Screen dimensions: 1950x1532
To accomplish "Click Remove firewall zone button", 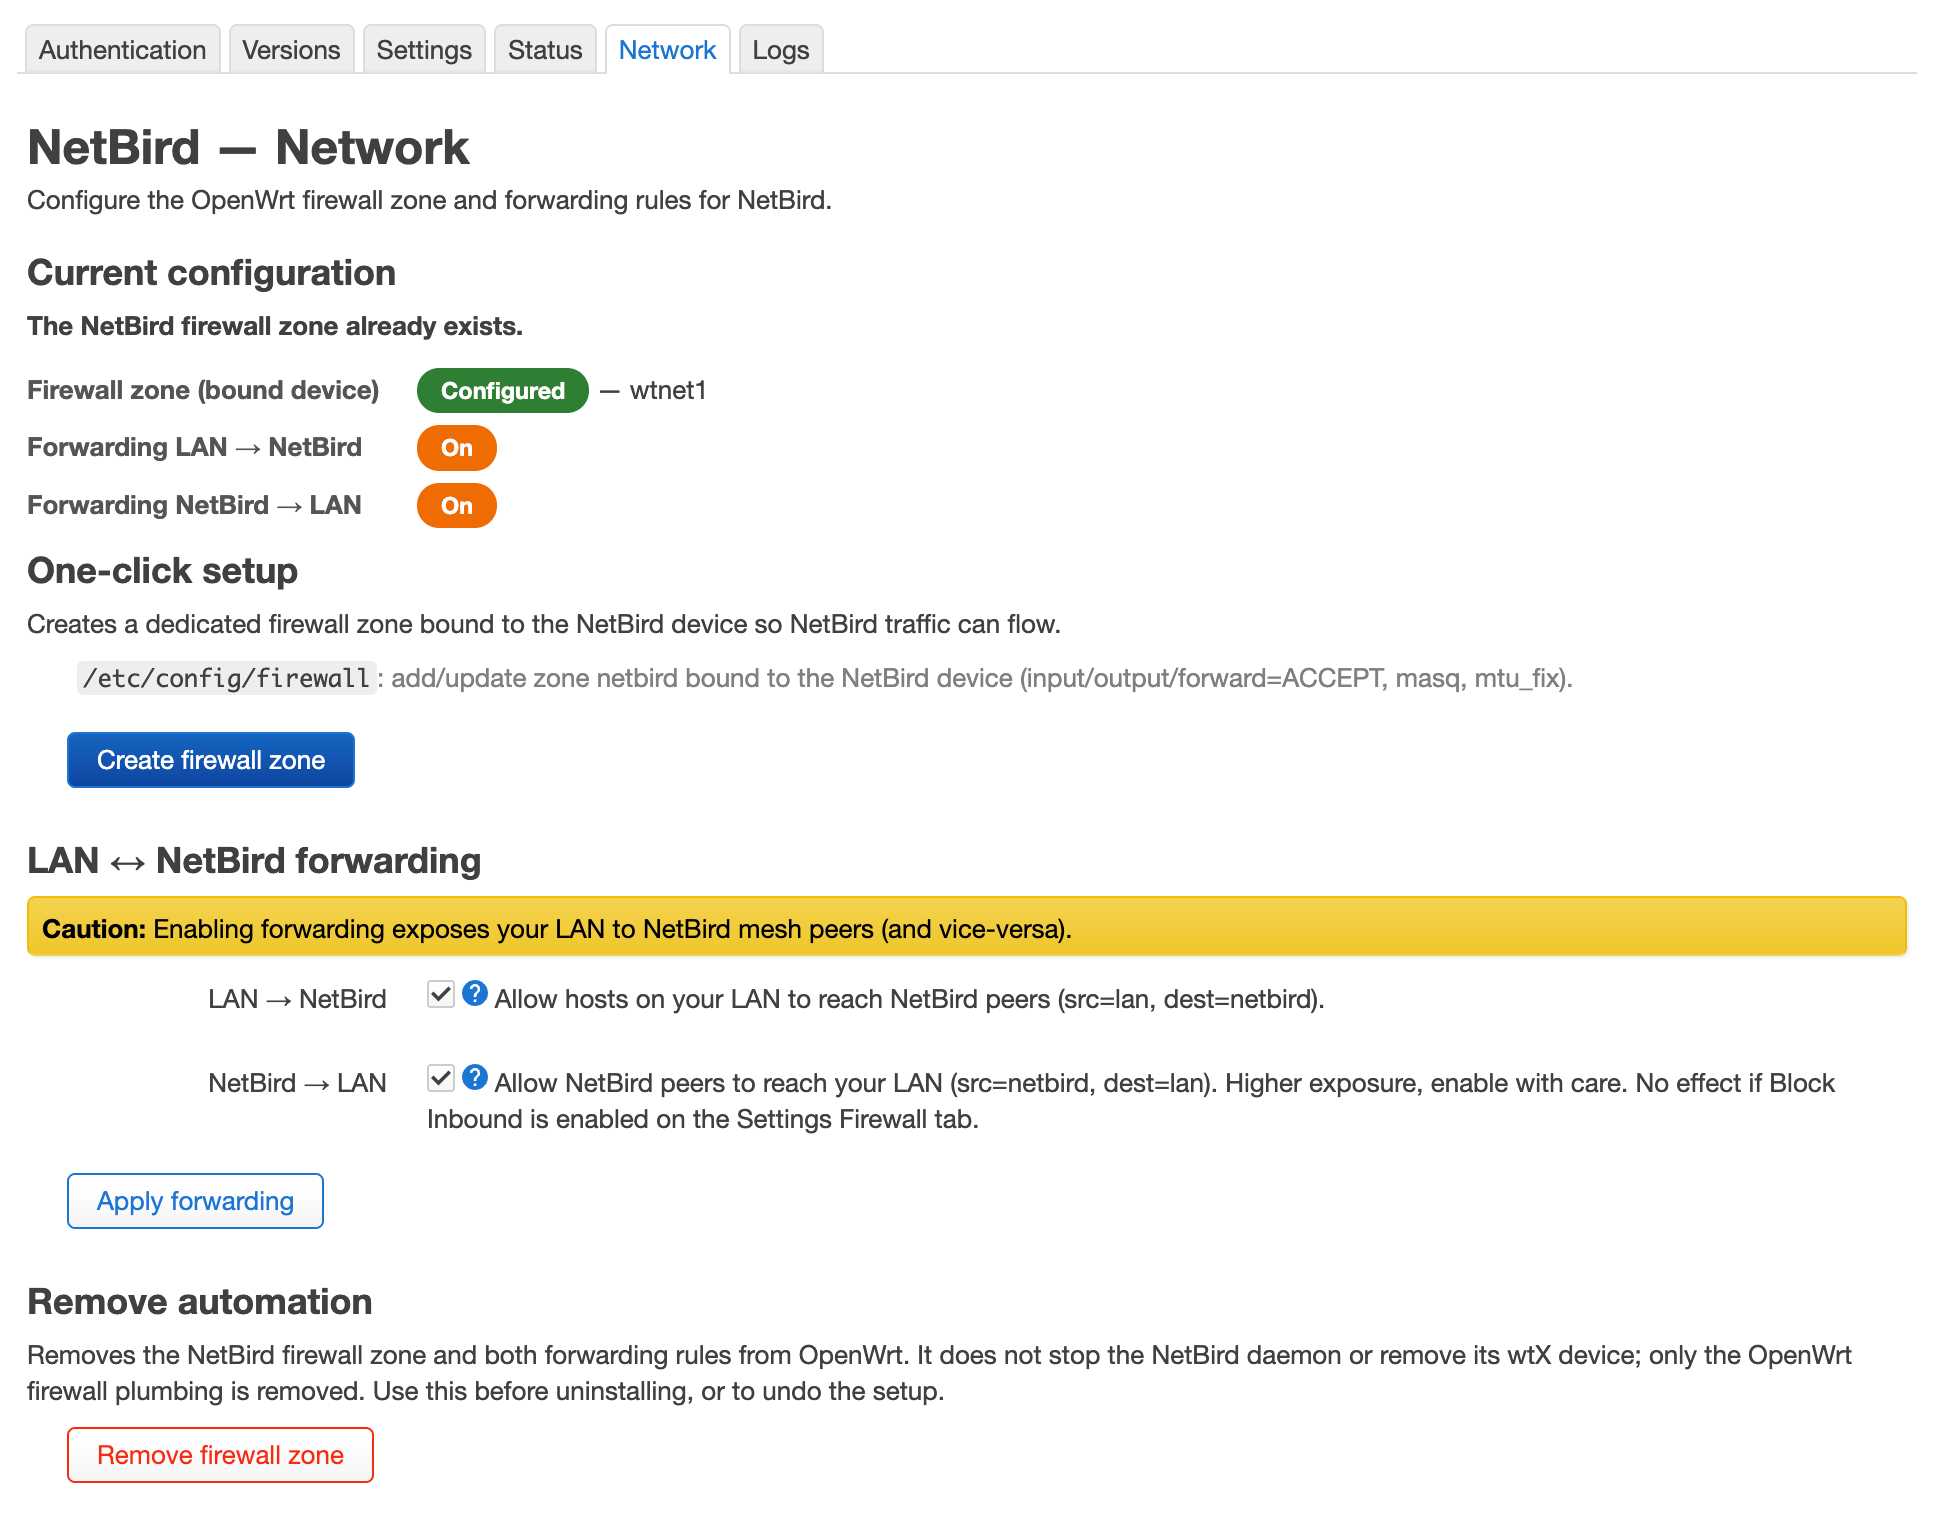I will pyautogui.click(x=220, y=1455).
